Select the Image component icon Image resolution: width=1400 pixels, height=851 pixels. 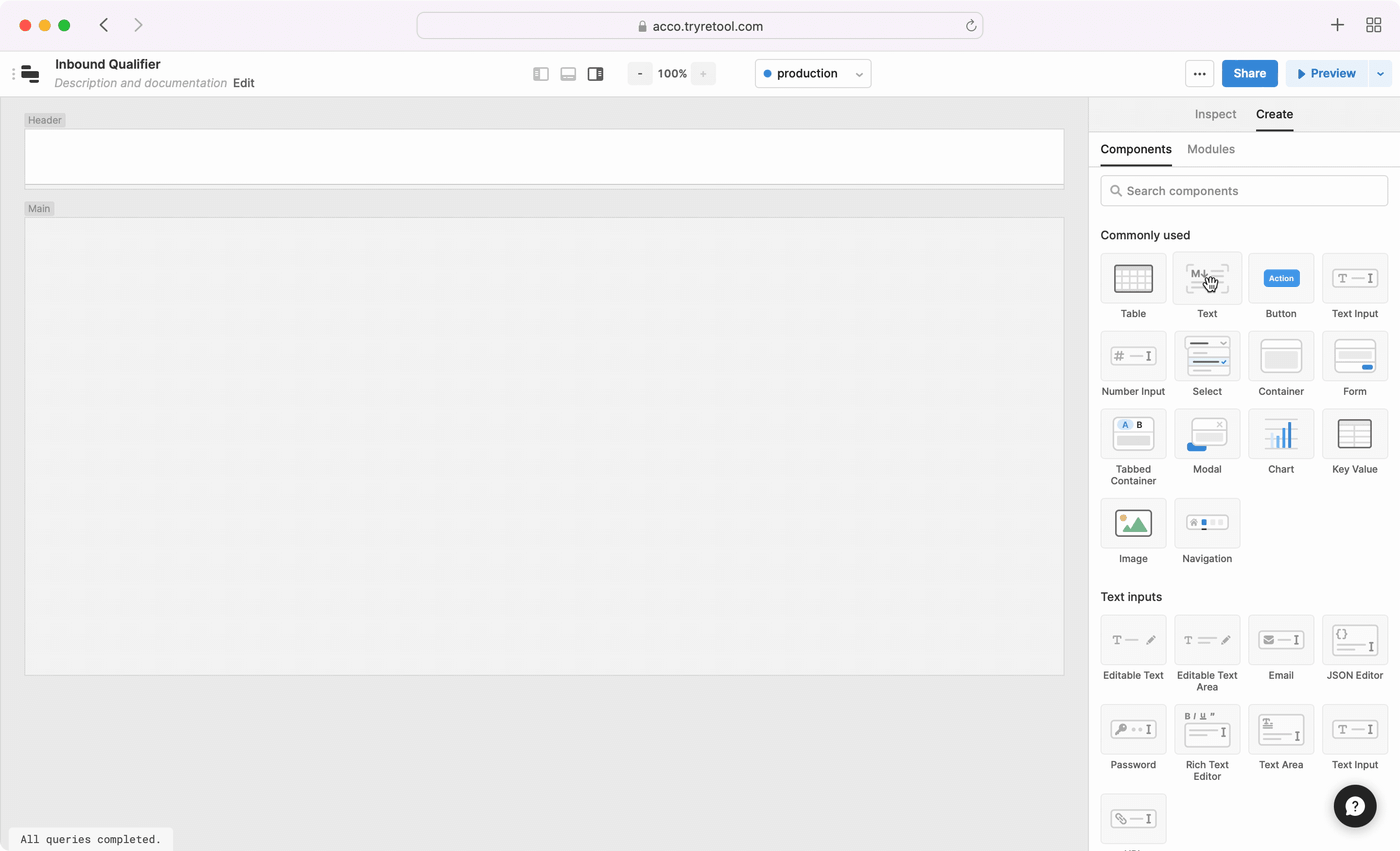[1133, 523]
